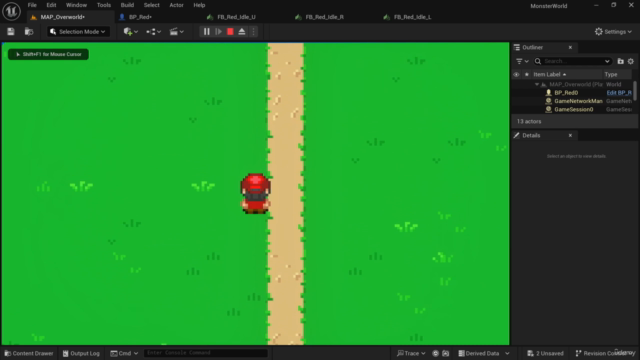The image size is (640, 360).
Task: Open the Outliner filter options dropdown
Action: (x=522, y=61)
